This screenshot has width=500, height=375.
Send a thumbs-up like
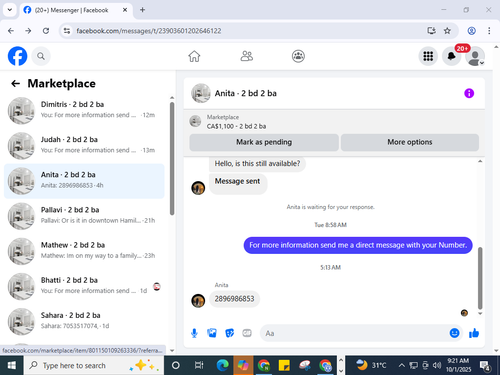pyautogui.click(x=474, y=333)
